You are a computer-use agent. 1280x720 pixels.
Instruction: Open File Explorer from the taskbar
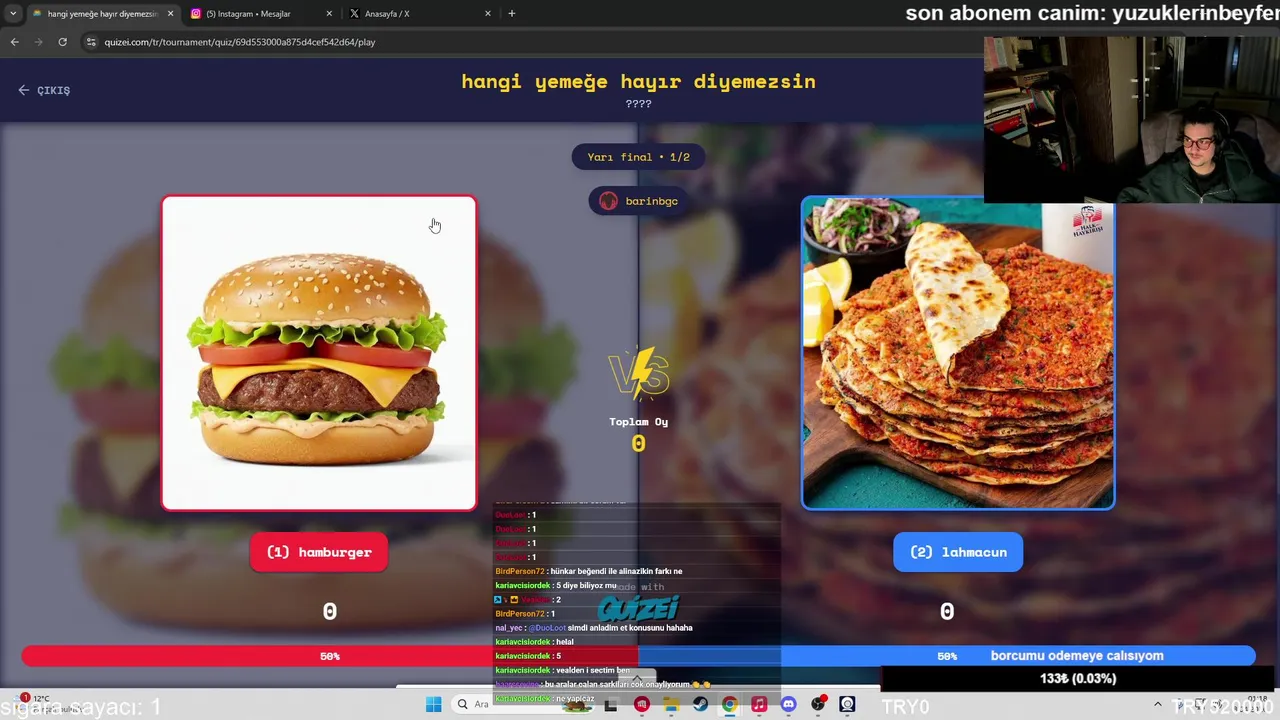(671, 705)
